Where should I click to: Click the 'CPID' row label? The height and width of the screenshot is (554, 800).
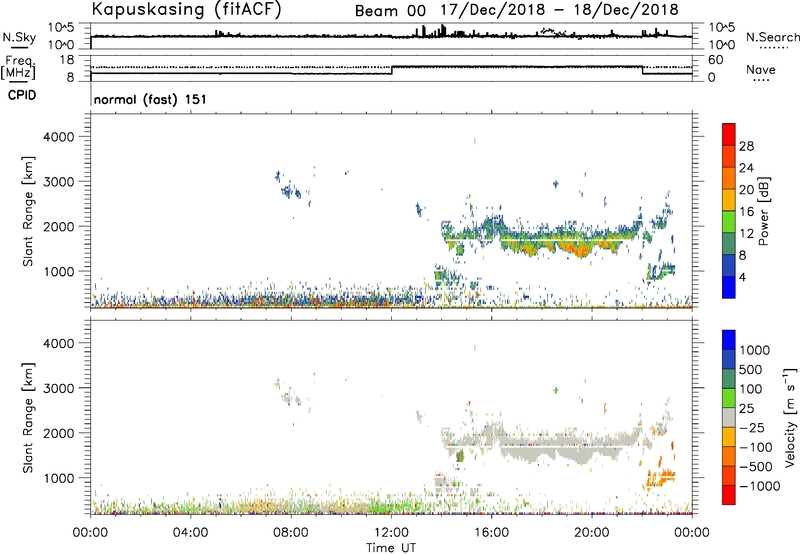click(x=22, y=95)
